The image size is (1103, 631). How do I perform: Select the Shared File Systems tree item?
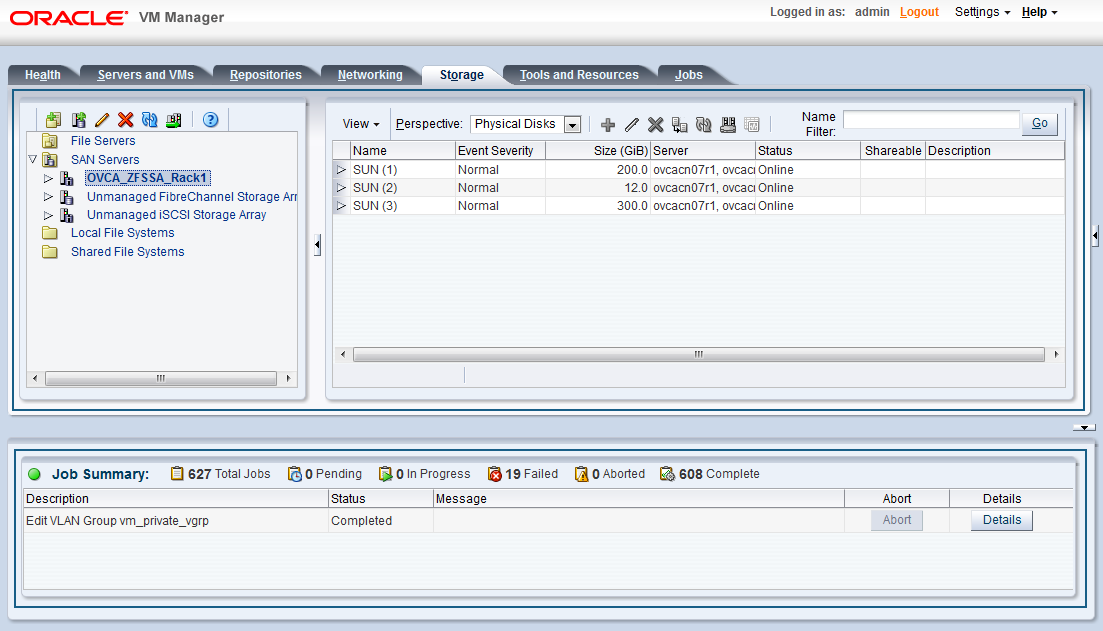[x=127, y=252]
